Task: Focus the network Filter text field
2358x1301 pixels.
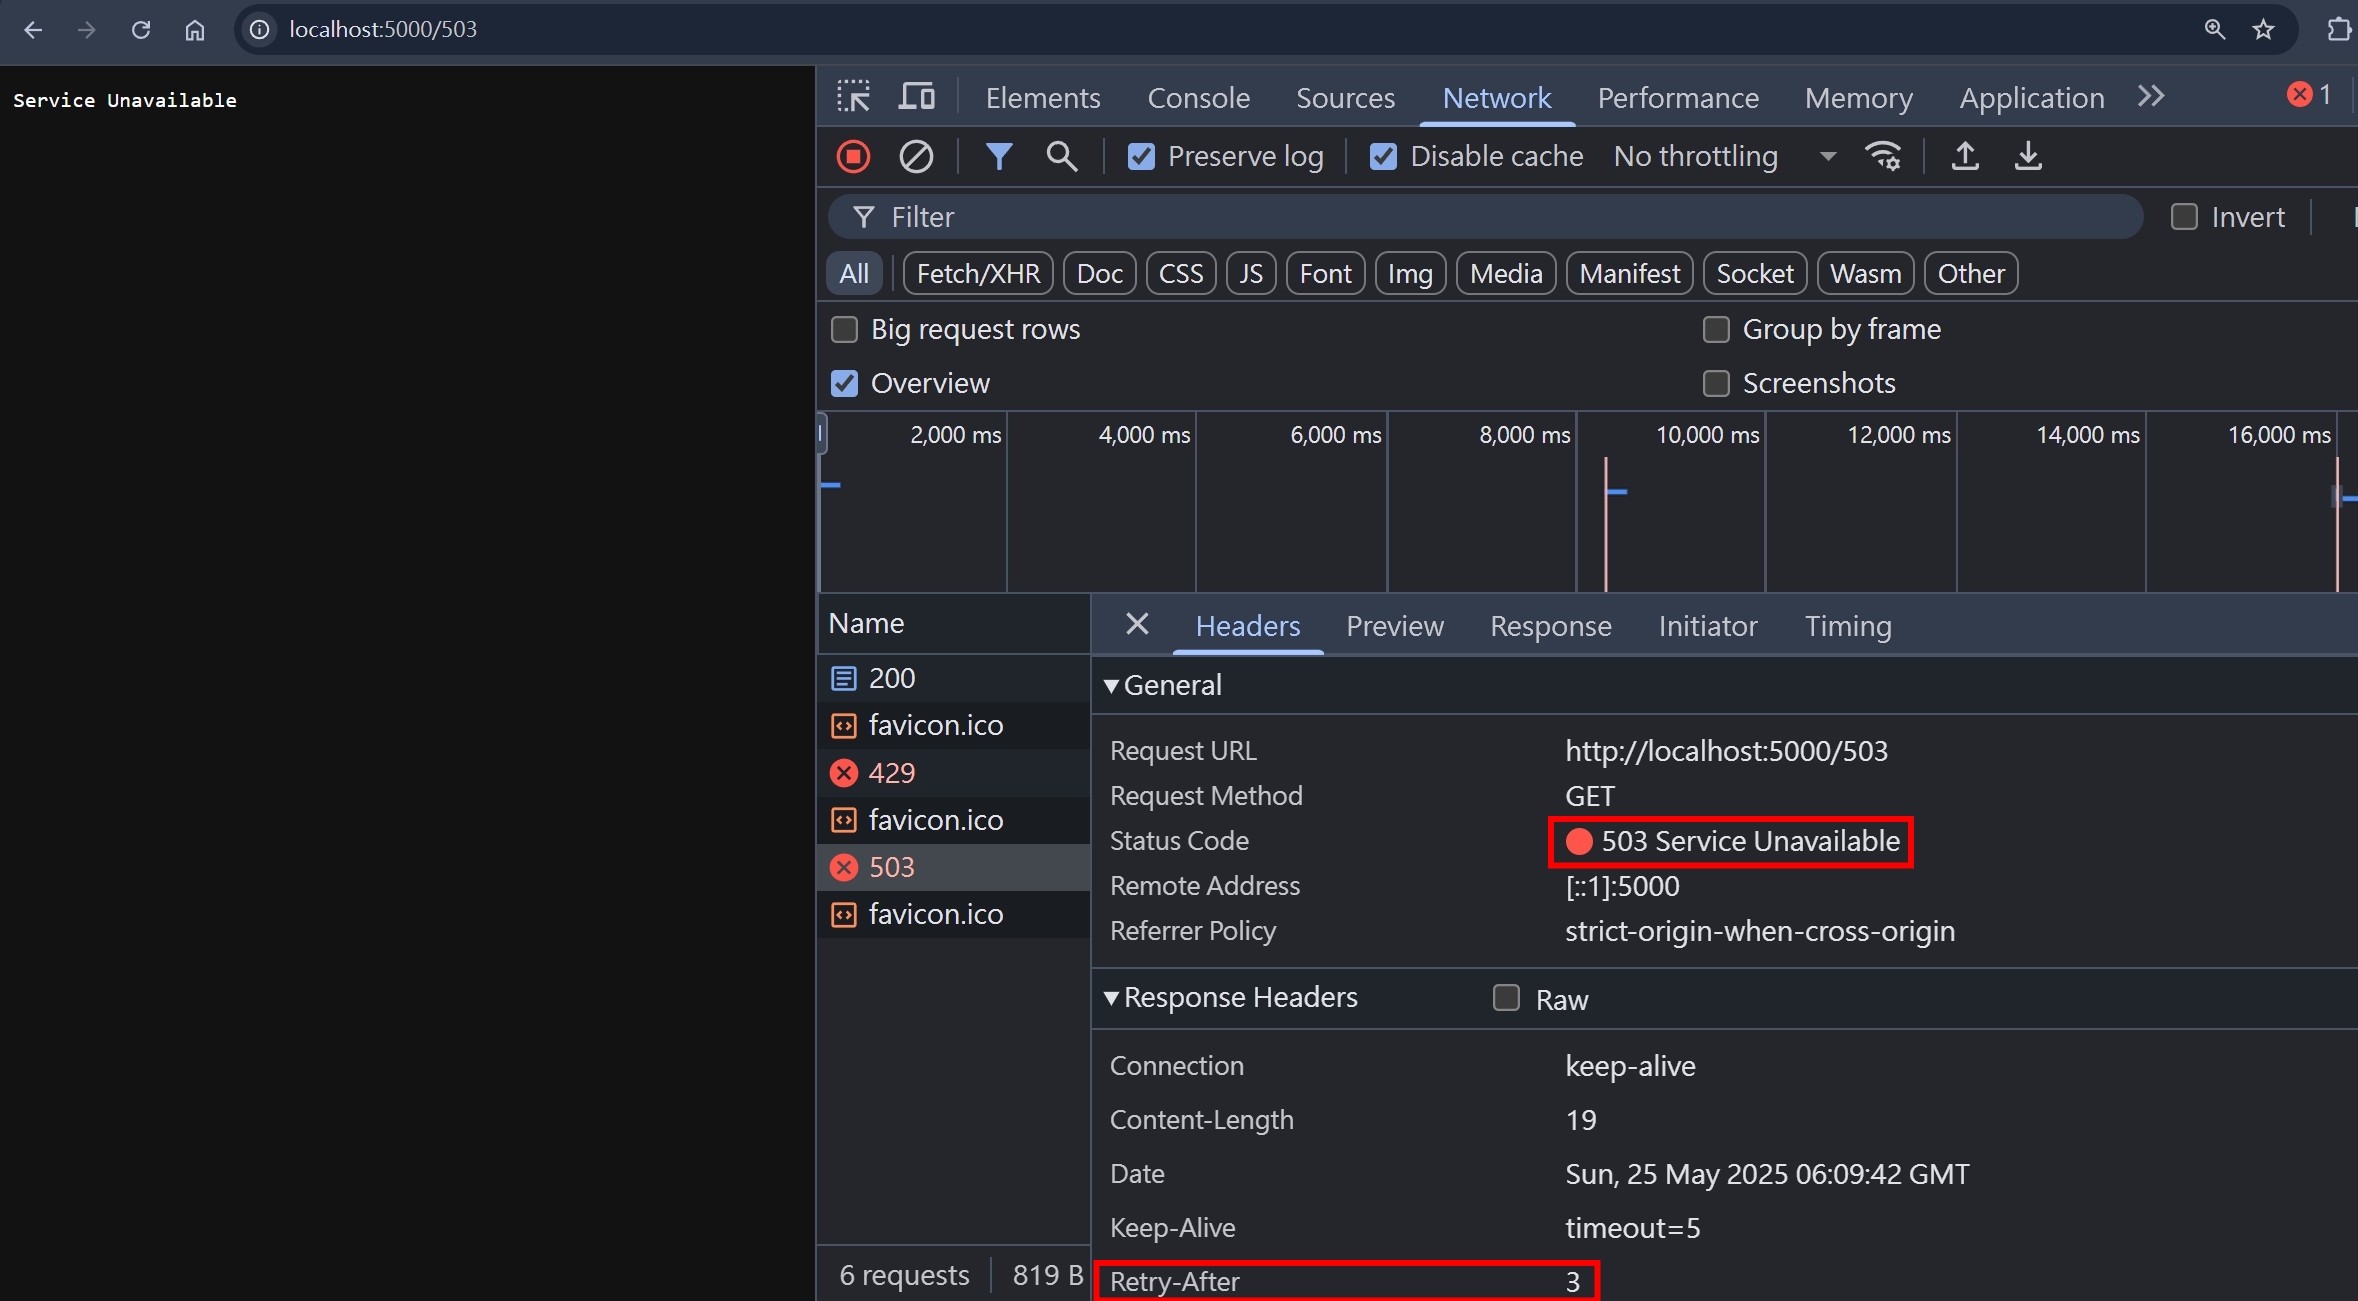Action: click(1486, 217)
